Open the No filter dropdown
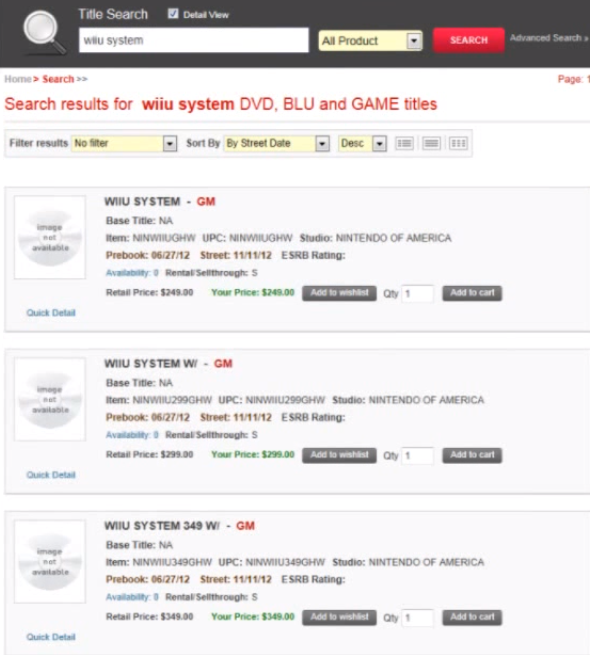Screen dimensions: 590x655 coord(124,143)
